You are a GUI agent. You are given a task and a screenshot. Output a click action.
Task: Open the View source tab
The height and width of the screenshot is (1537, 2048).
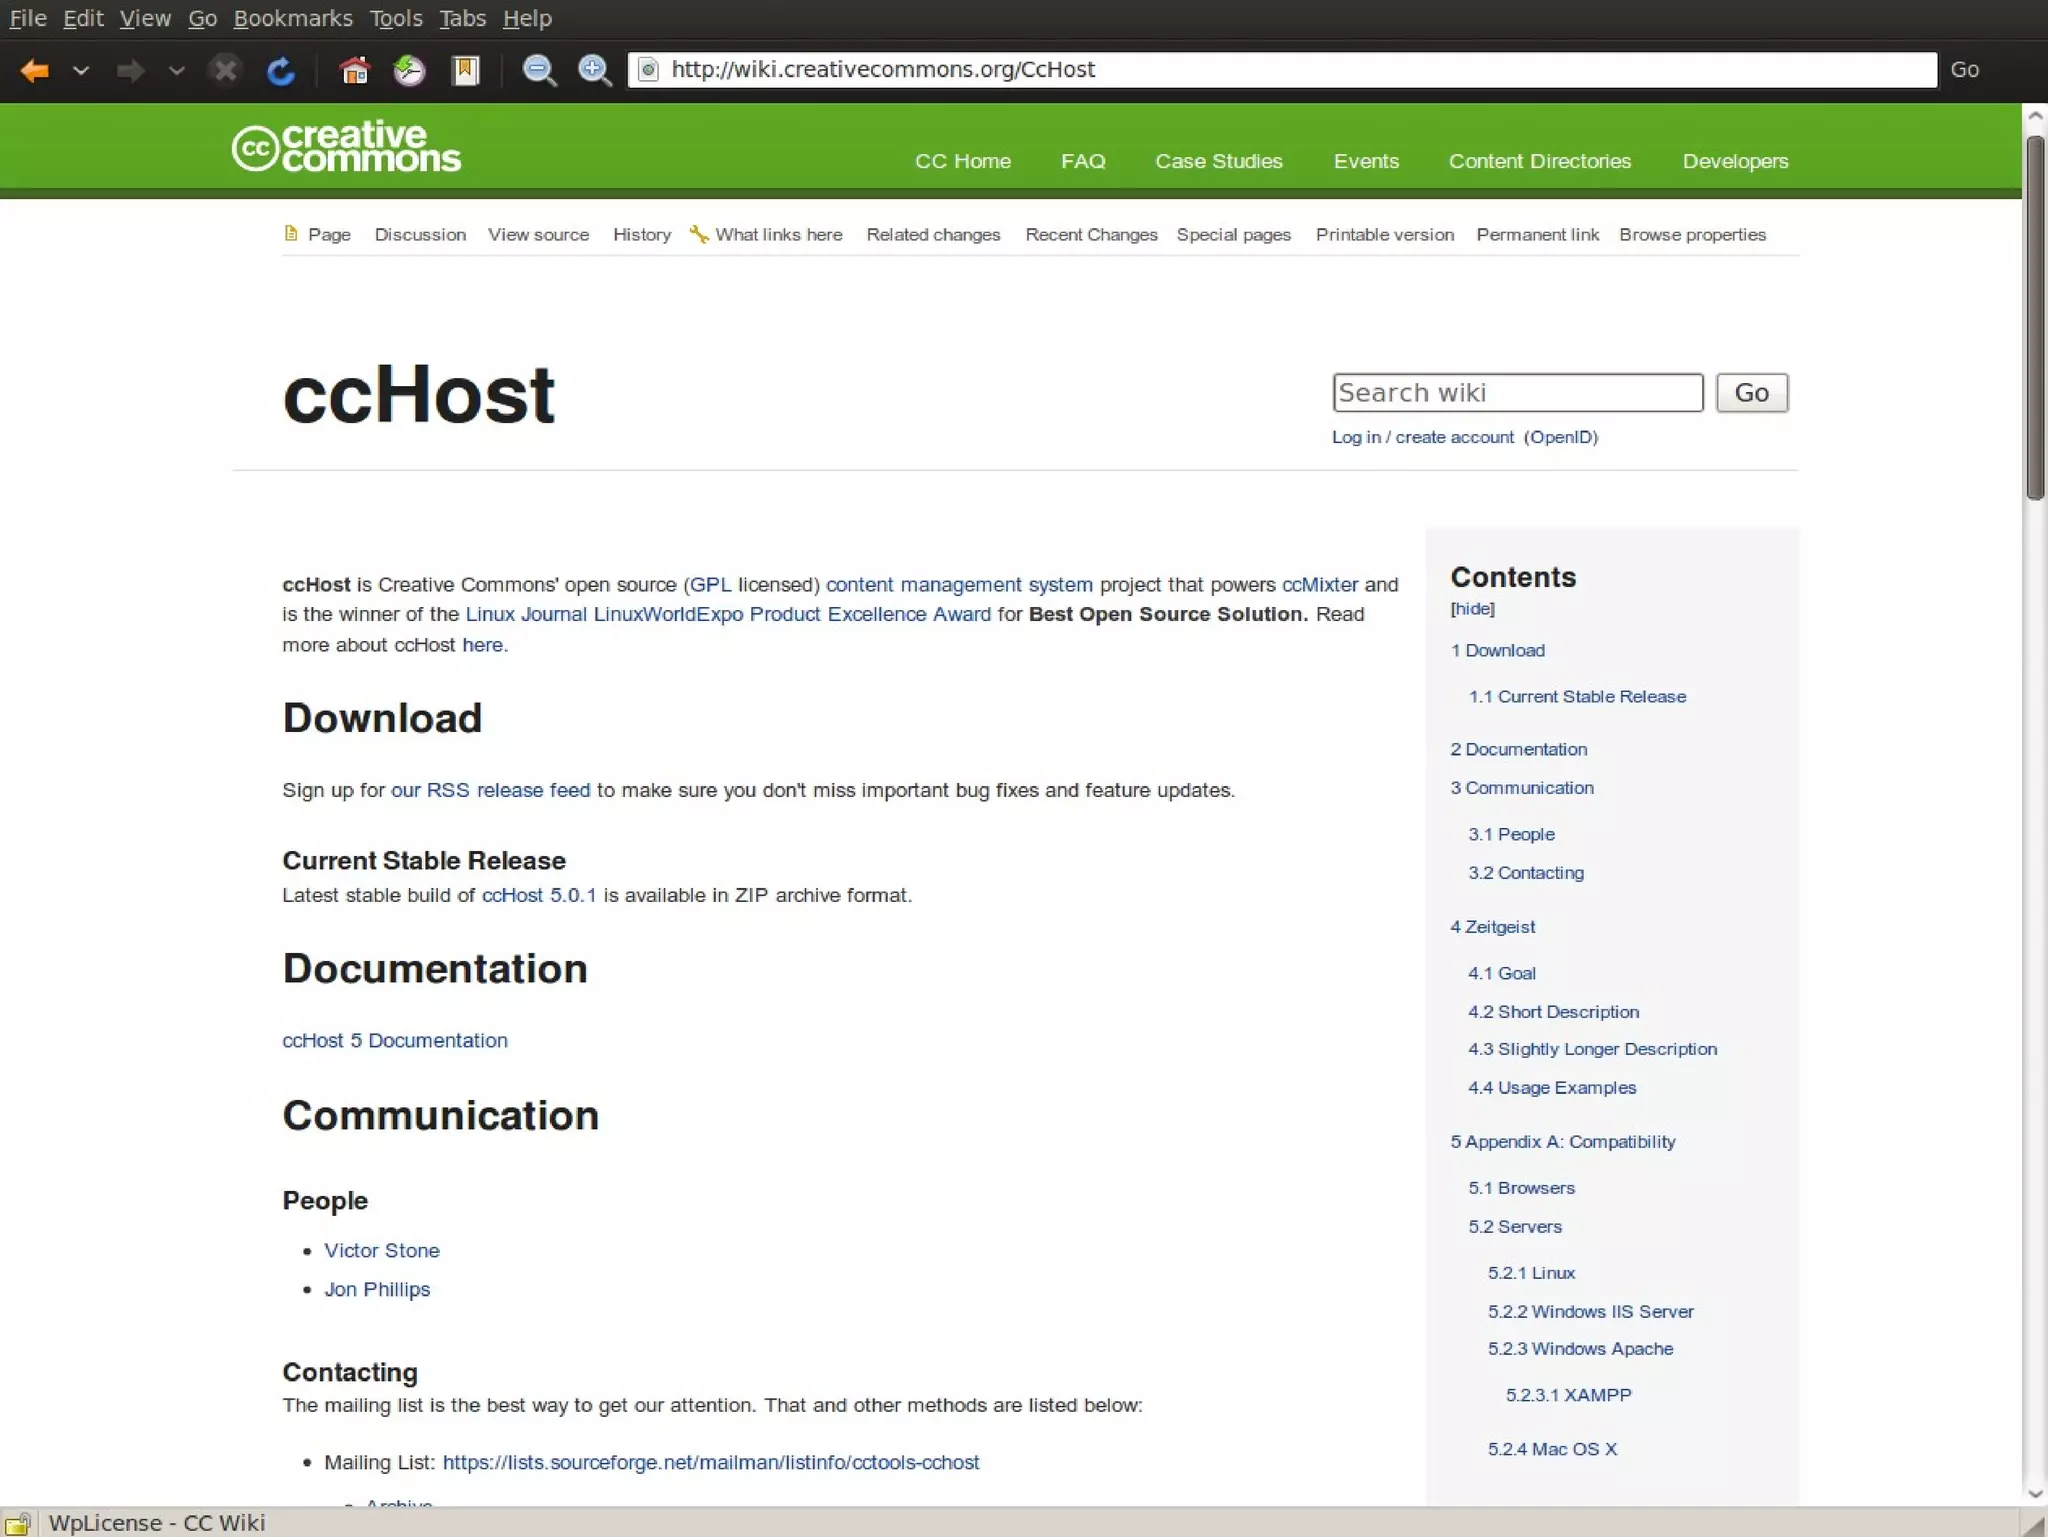click(538, 235)
